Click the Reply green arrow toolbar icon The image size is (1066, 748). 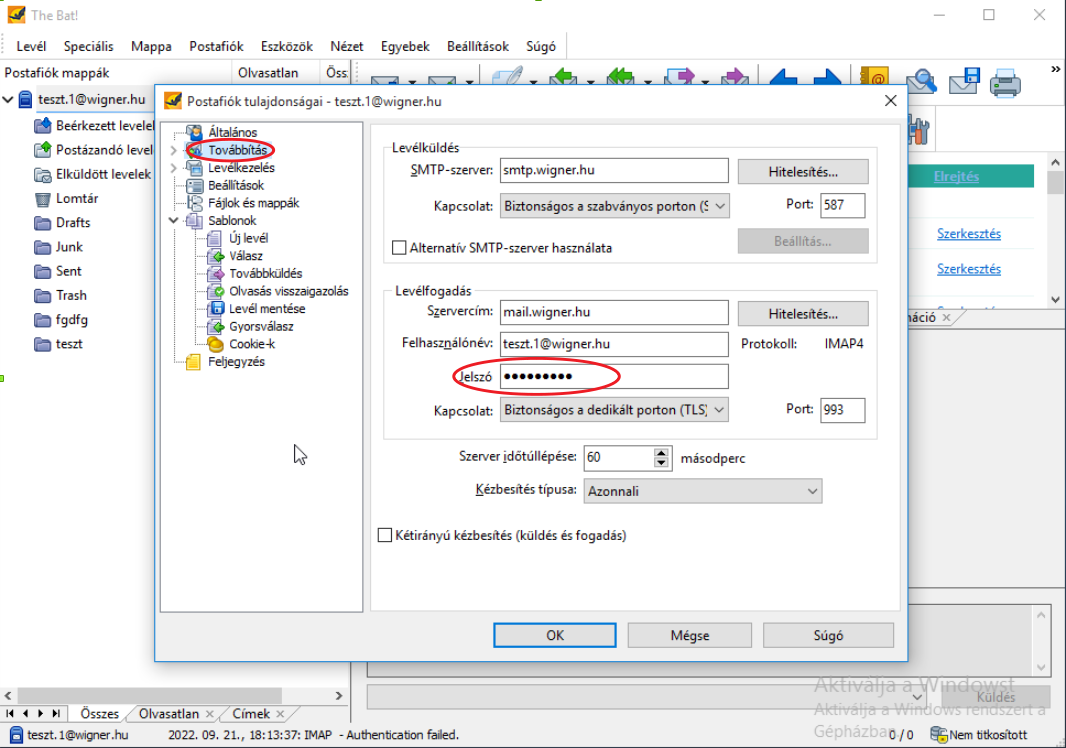pyautogui.click(x=563, y=77)
